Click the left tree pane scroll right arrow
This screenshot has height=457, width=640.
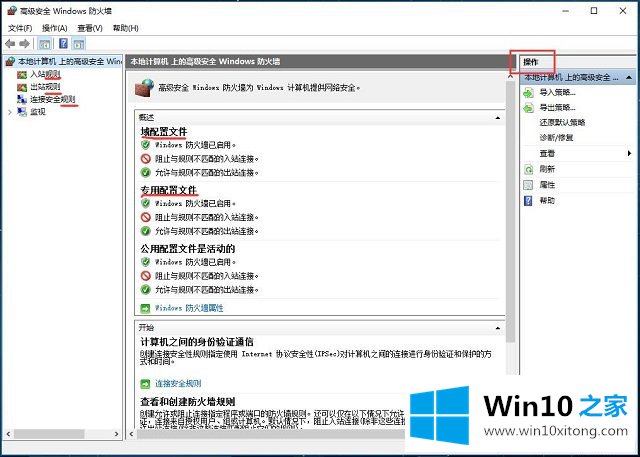click(116, 434)
